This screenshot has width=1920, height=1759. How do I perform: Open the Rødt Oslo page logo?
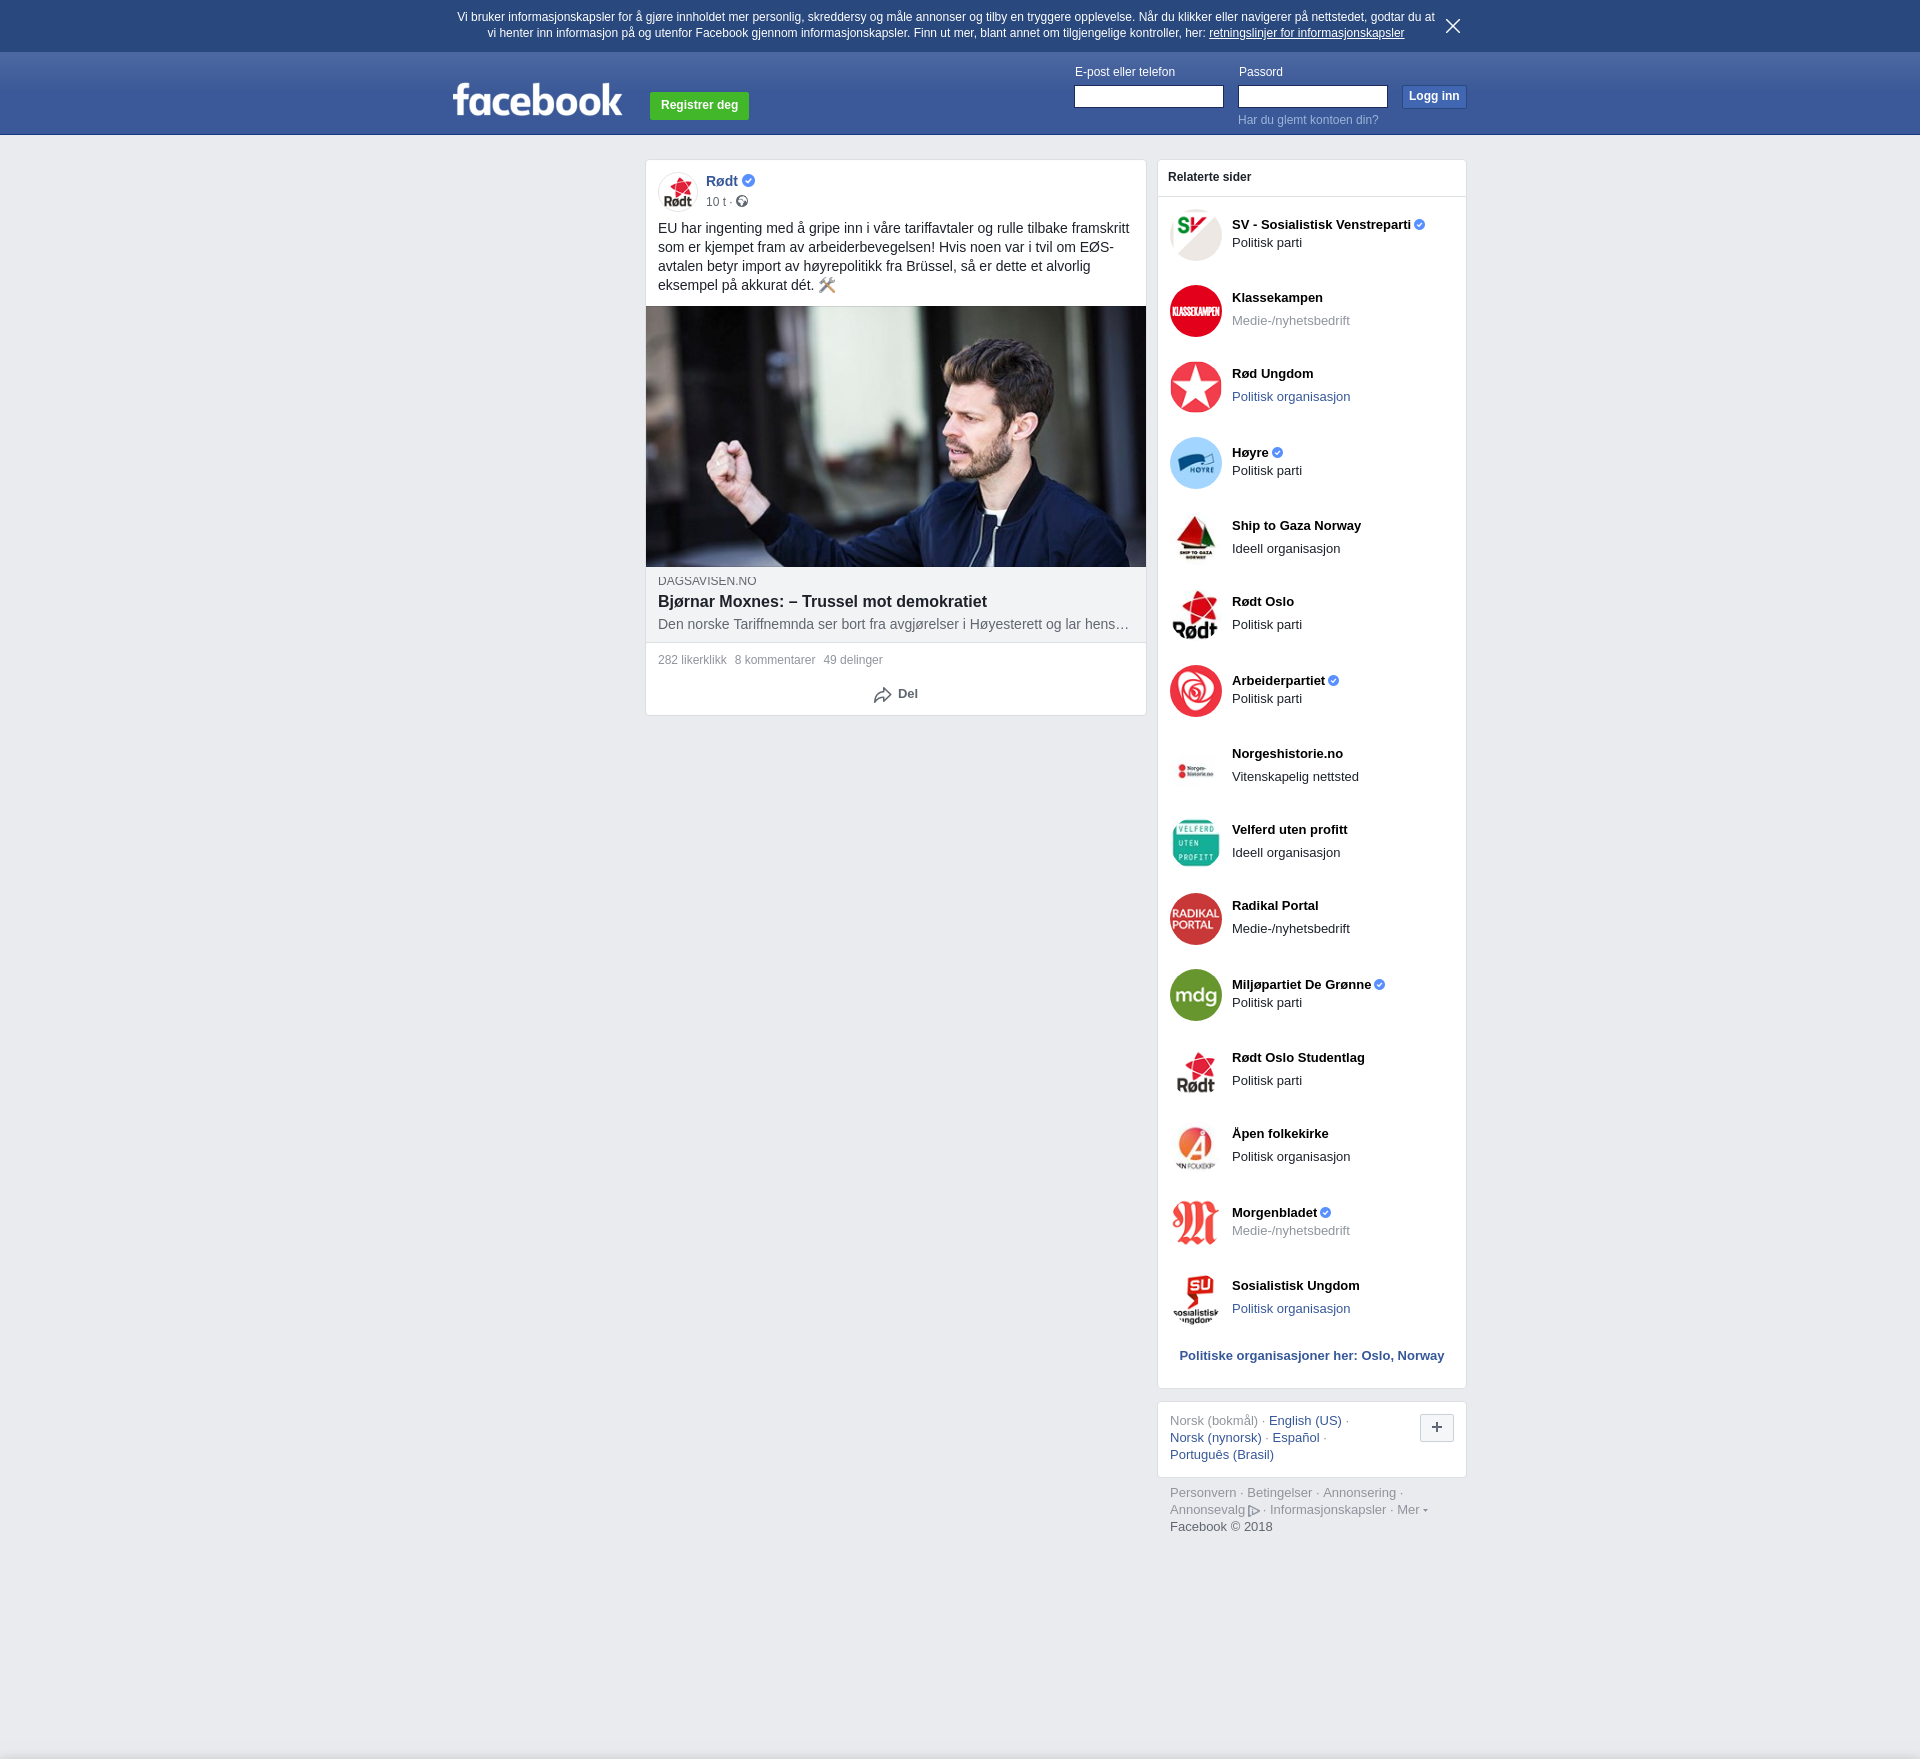pos(1196,615)
